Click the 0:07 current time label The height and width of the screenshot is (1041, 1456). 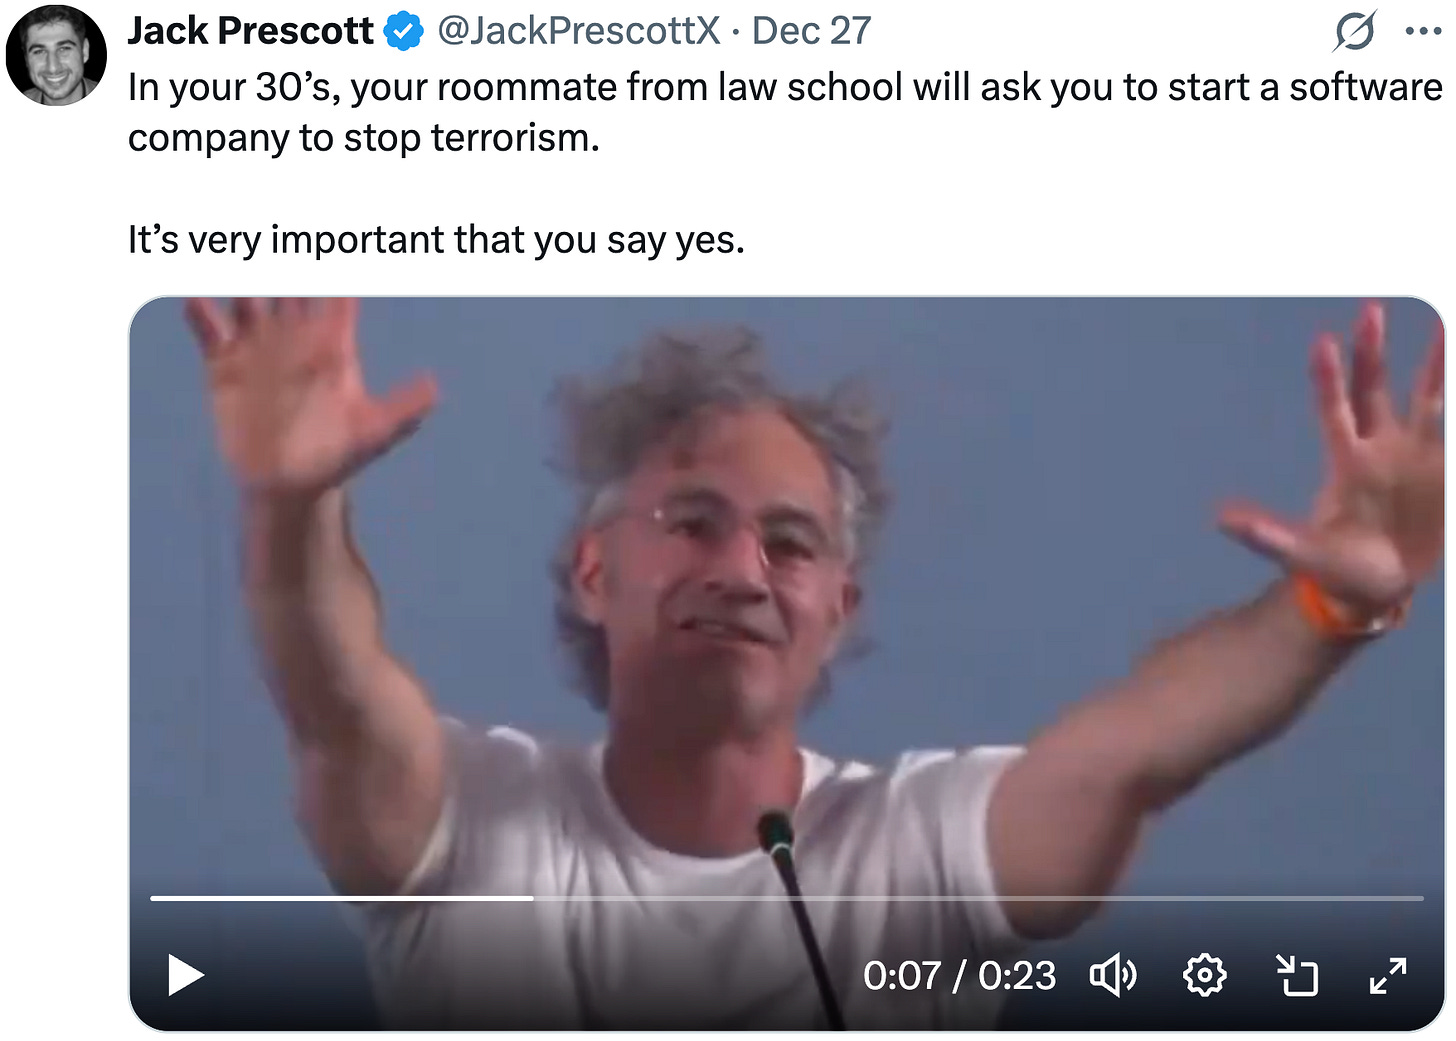click(902, 975)
